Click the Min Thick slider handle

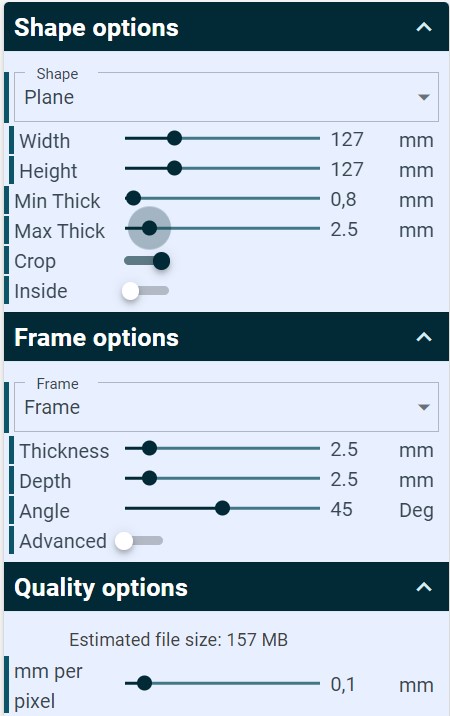pos(133,198)
